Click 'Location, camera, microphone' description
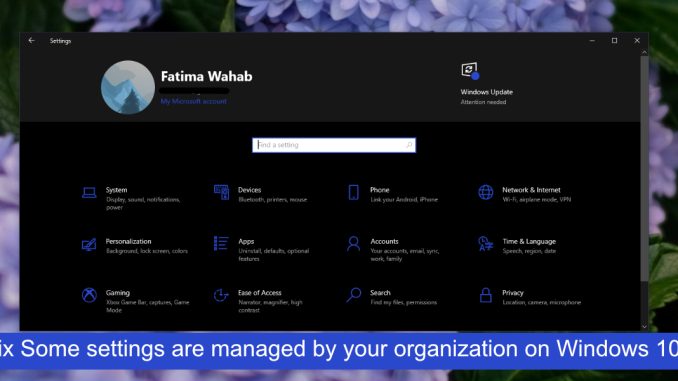This screenshot has height=381, width=678. (541, 302)
